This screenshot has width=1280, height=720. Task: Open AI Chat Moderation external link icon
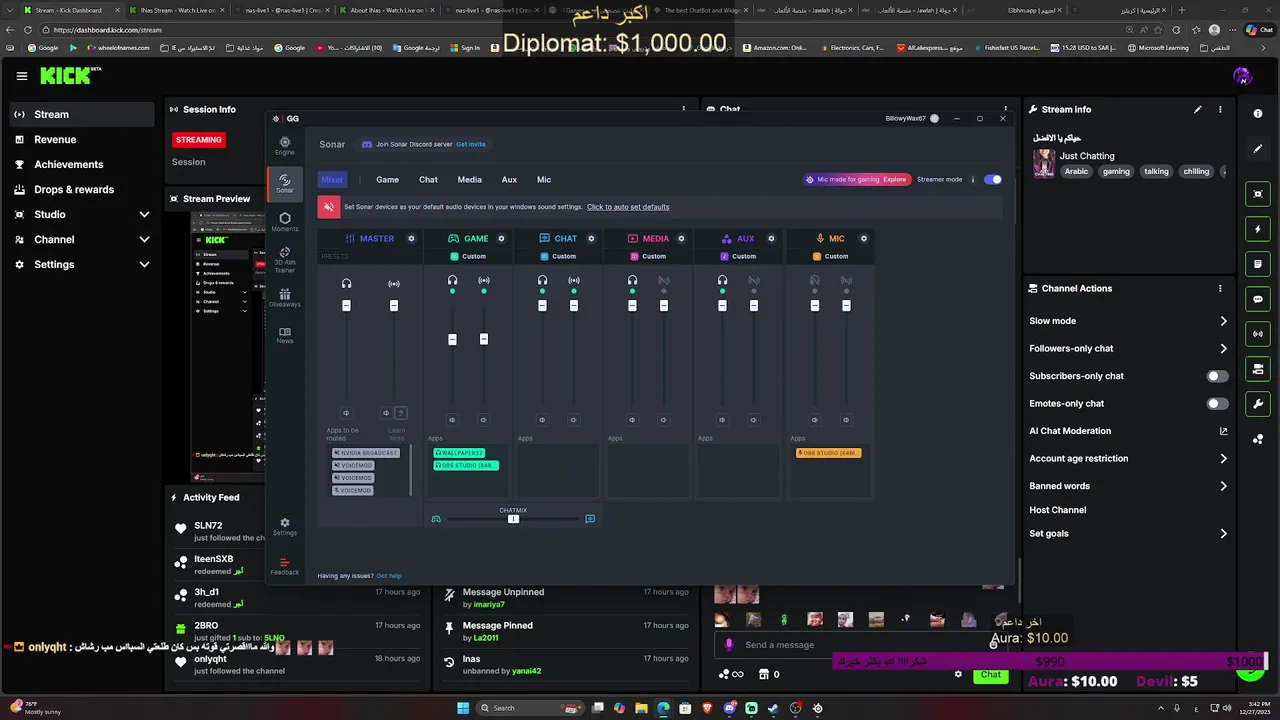coord(1223,431)
